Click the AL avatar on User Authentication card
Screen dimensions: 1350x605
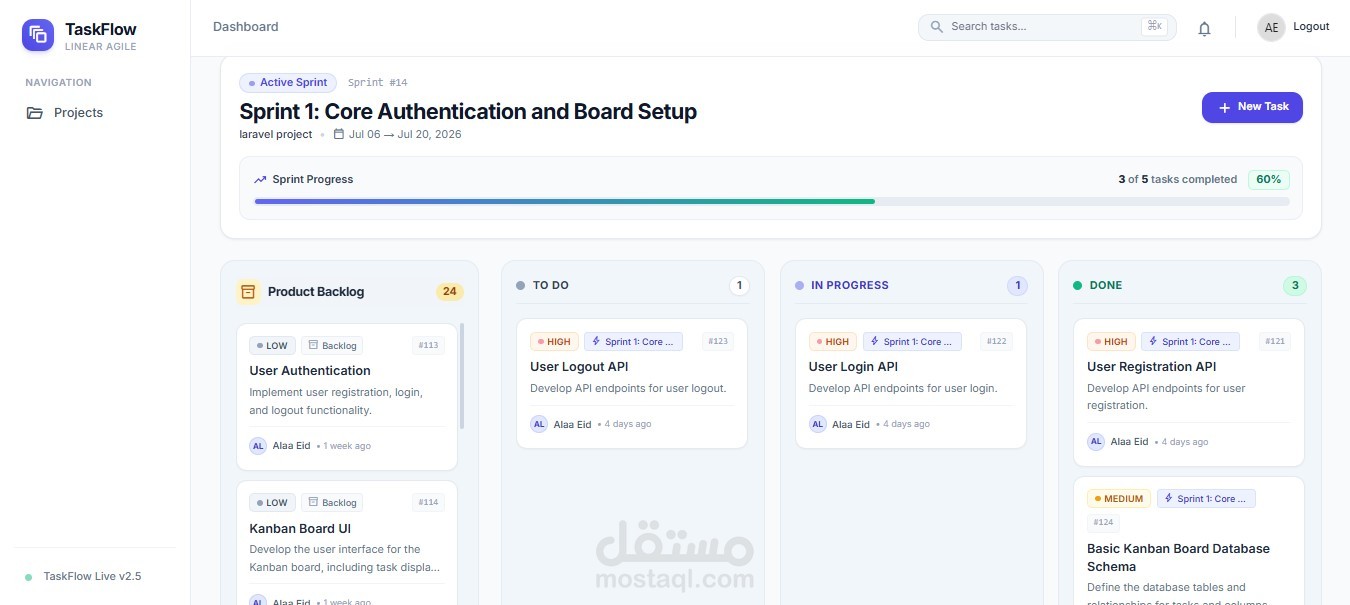point(258,446)
